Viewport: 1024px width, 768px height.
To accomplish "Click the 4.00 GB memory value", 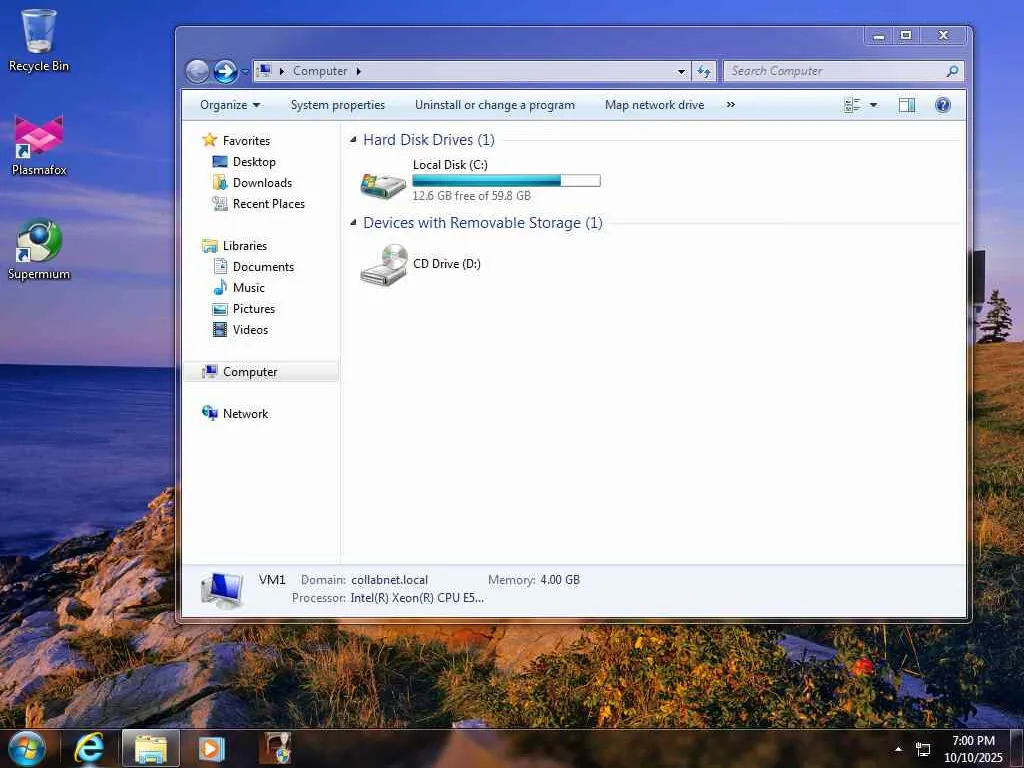I will coord(560,580).
